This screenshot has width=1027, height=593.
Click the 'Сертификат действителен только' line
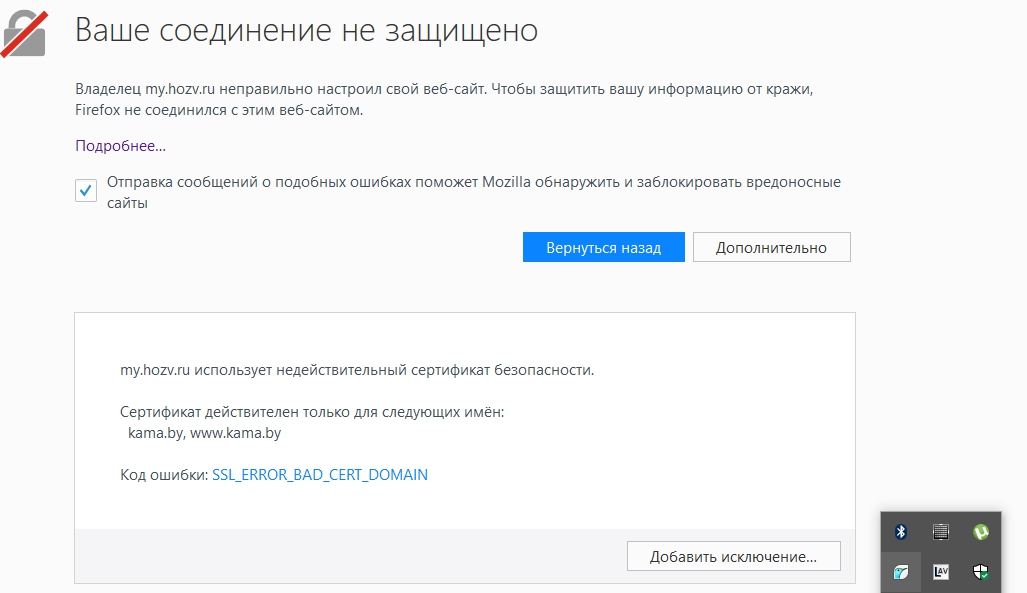(x=312, y=412)
